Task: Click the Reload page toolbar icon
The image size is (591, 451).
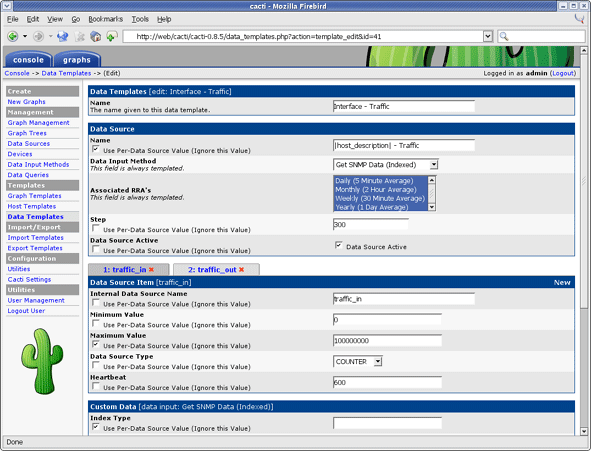Action: (x=63, y=37)
